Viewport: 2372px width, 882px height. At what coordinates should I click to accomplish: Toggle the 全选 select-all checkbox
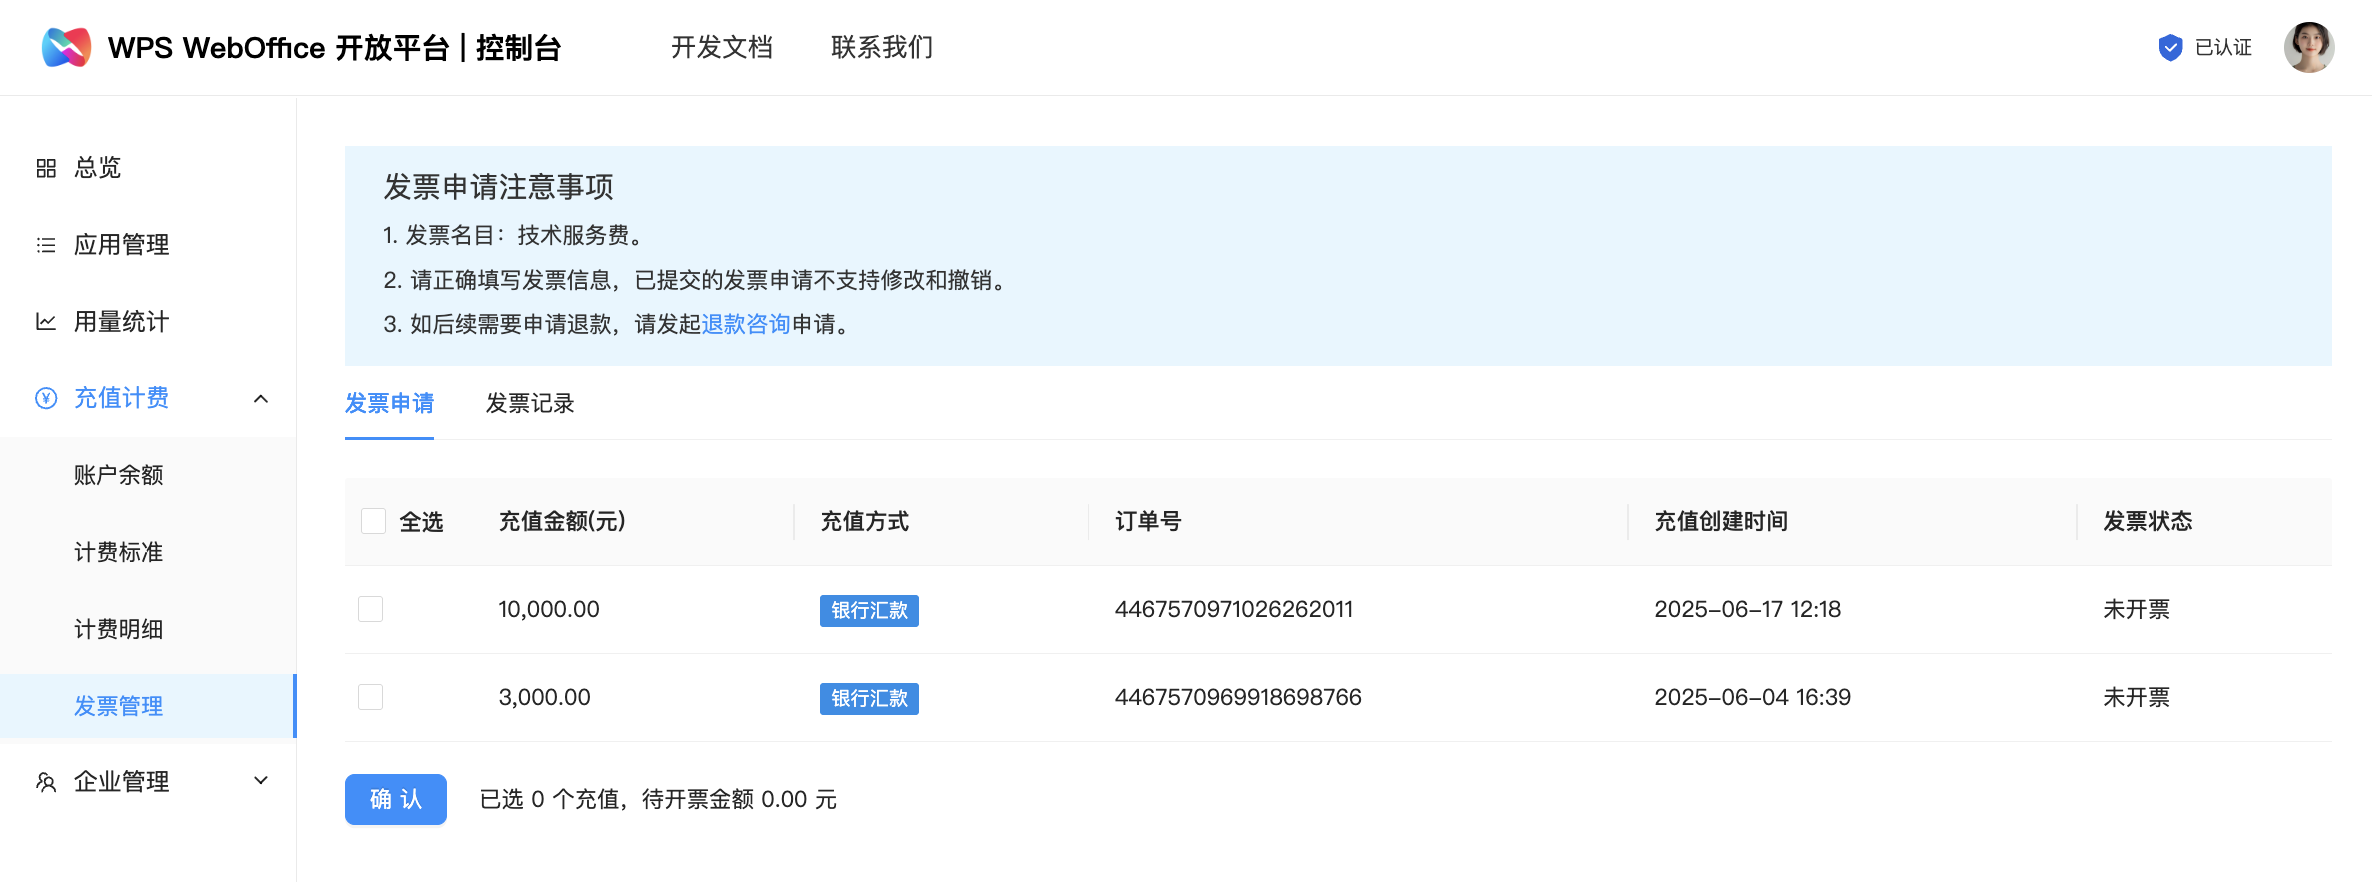(x=373, y=521)
